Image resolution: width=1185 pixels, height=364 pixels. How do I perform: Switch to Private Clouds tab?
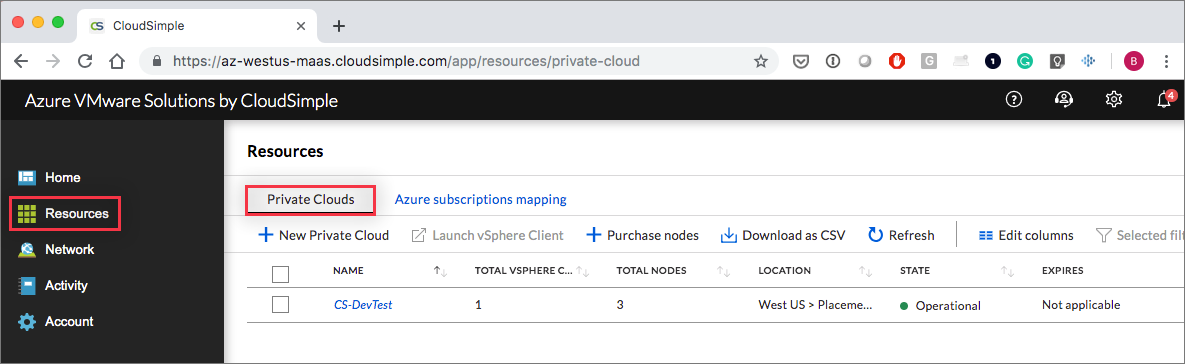[311, 200]
